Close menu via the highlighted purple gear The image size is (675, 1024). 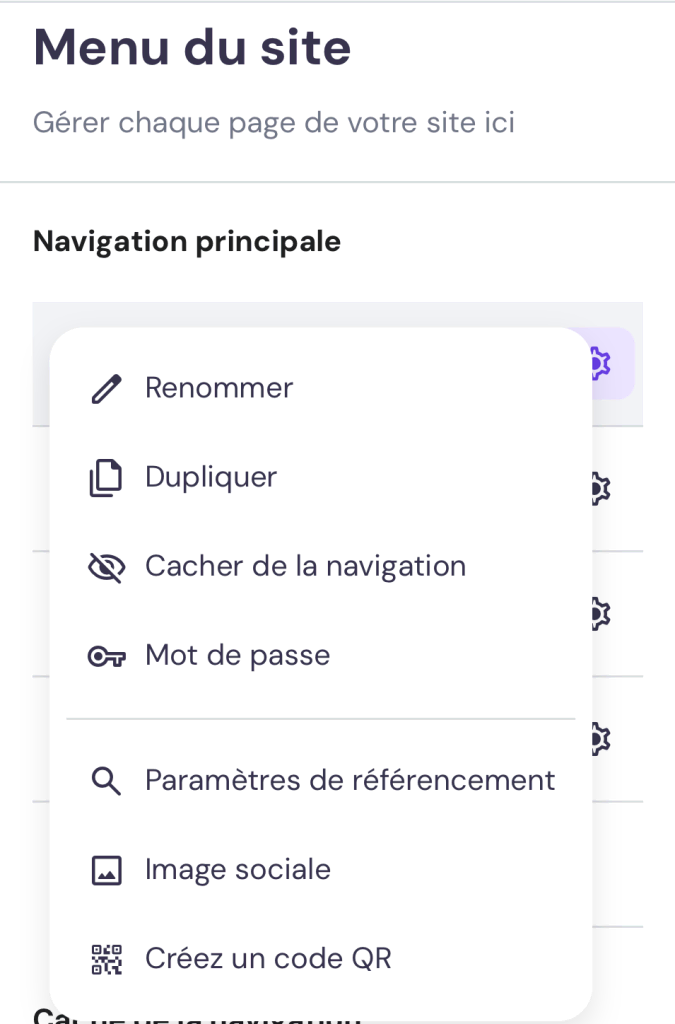point(602,363)
